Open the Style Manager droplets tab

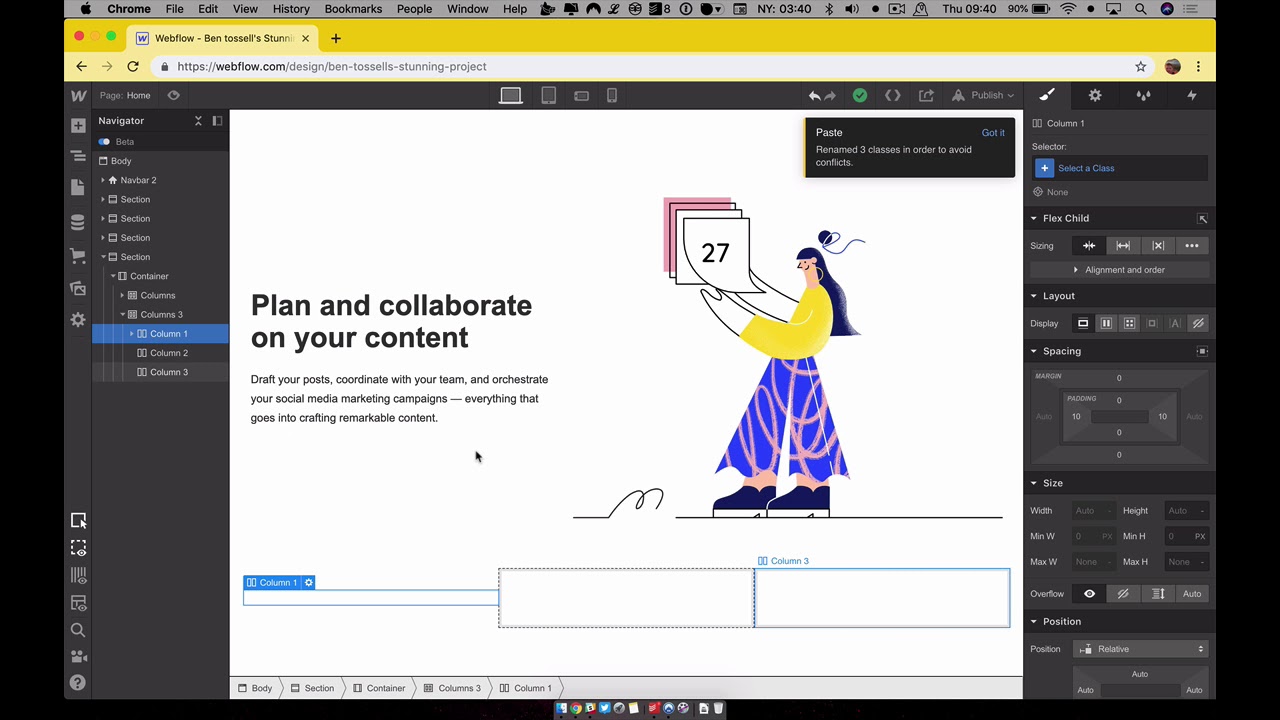coord(1143,95)
